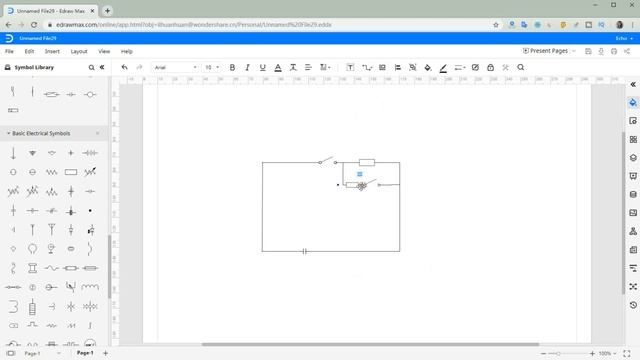Search the Symbol Library

pos(91,67)
